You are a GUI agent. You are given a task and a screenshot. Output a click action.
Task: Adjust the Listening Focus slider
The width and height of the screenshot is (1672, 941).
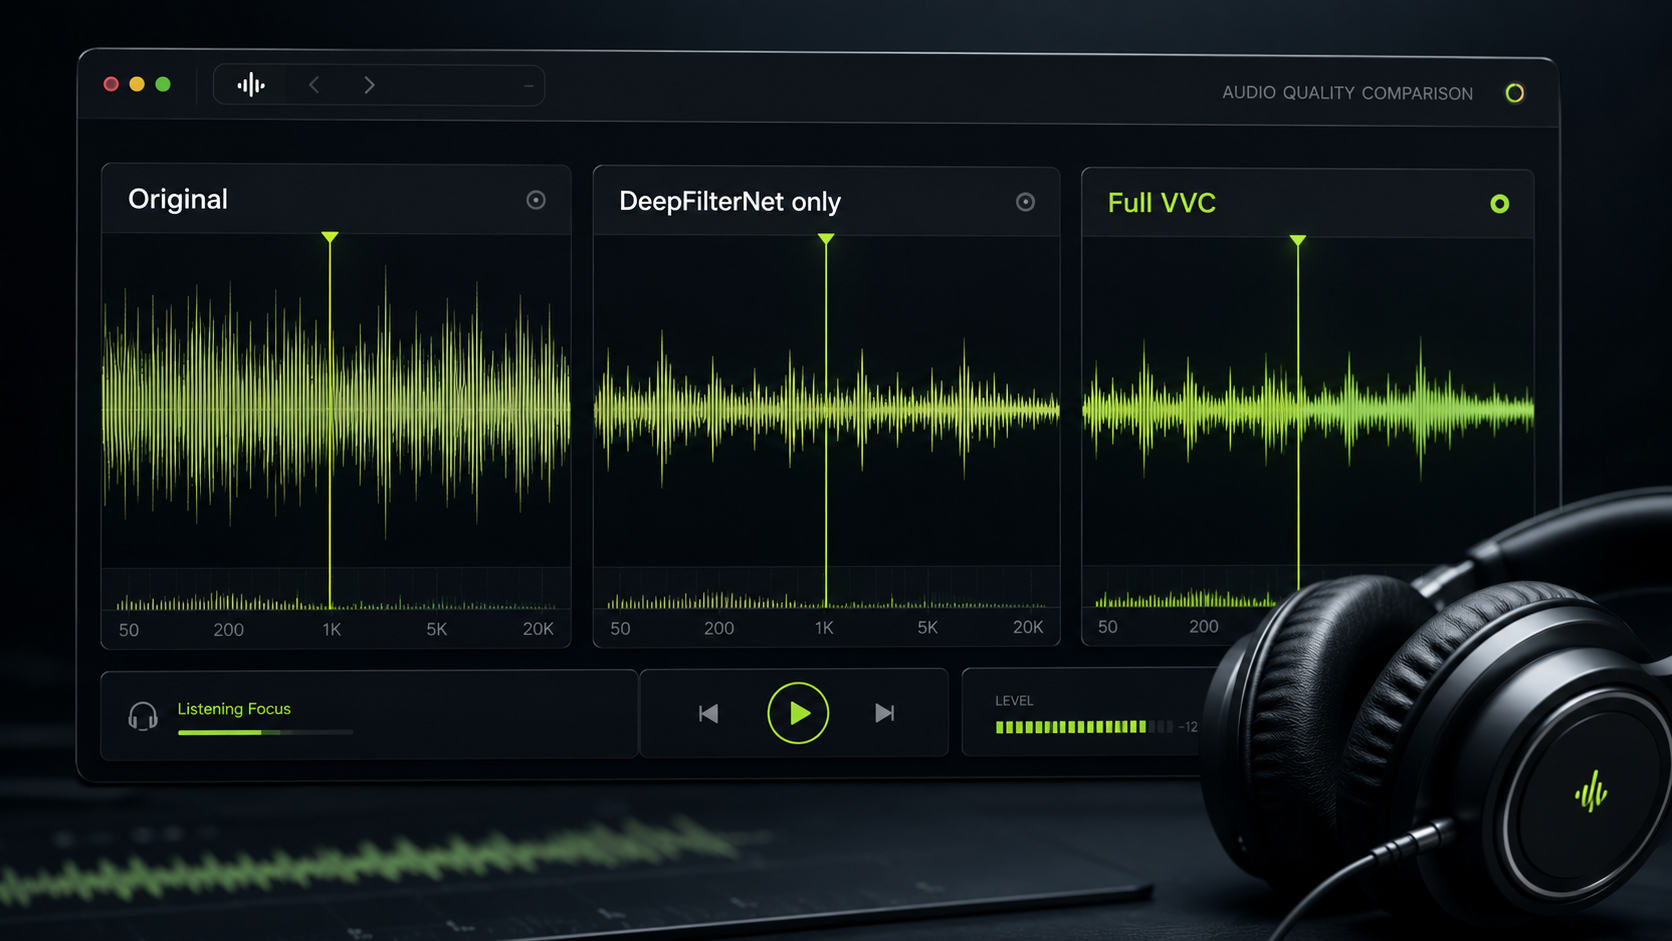coord(265,733)
